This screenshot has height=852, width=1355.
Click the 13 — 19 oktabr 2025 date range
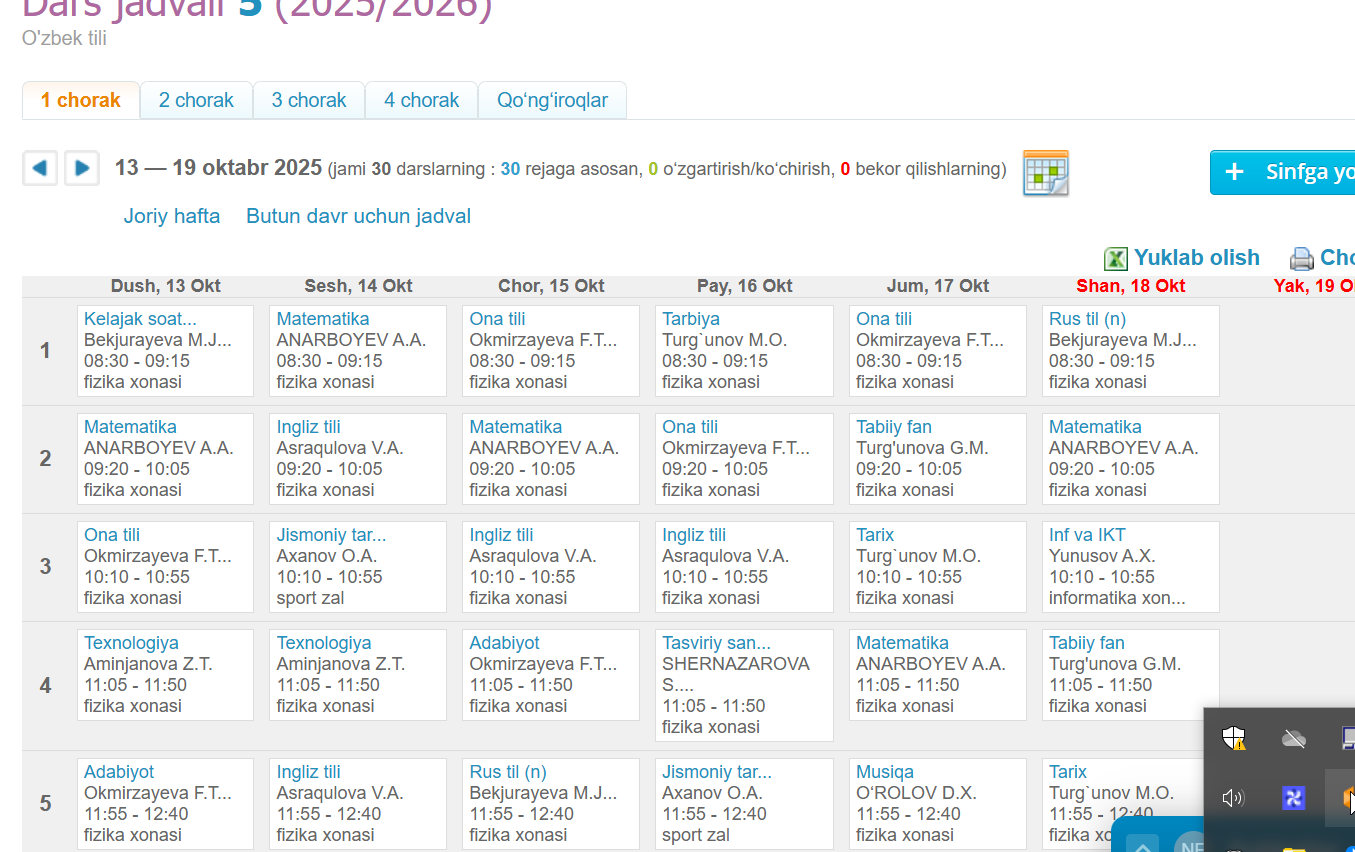click(x=218, y=168)
